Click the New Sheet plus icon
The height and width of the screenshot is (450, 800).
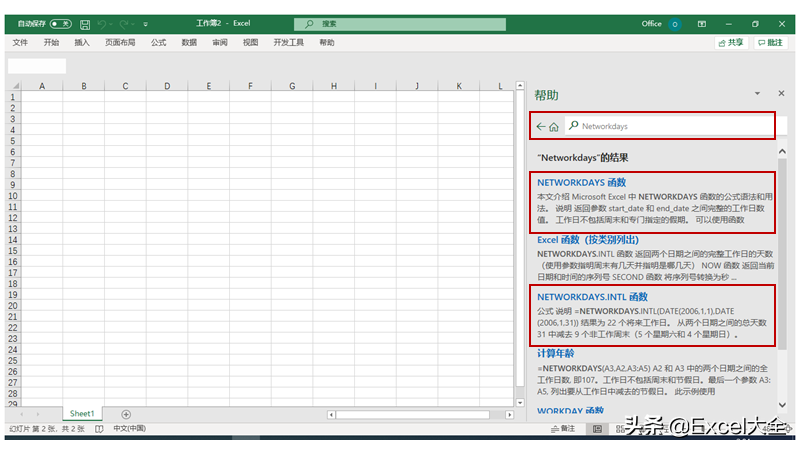click(126, 414)
